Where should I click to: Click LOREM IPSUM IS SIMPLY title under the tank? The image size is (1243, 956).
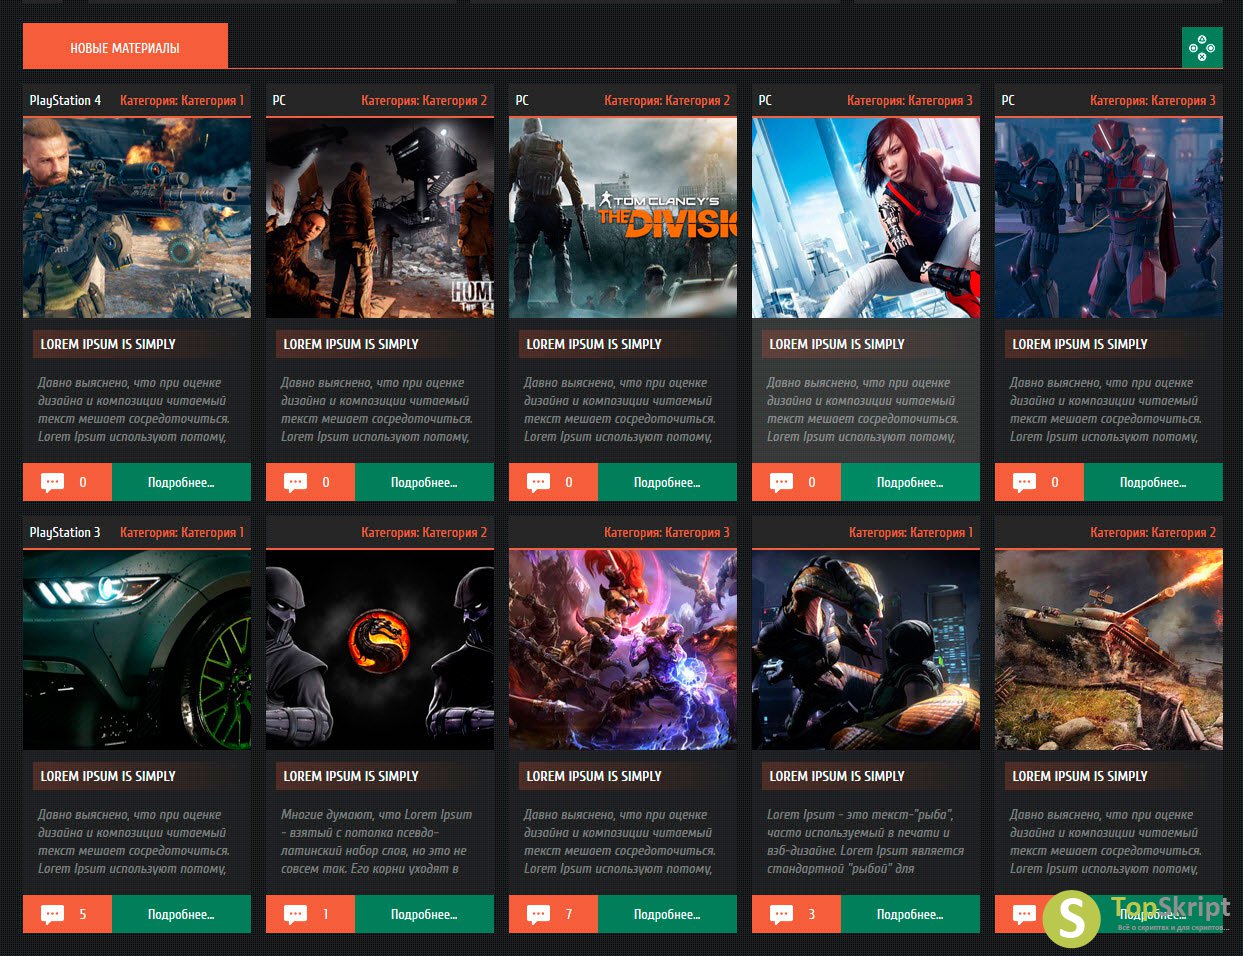click(x=1080, y=776)
